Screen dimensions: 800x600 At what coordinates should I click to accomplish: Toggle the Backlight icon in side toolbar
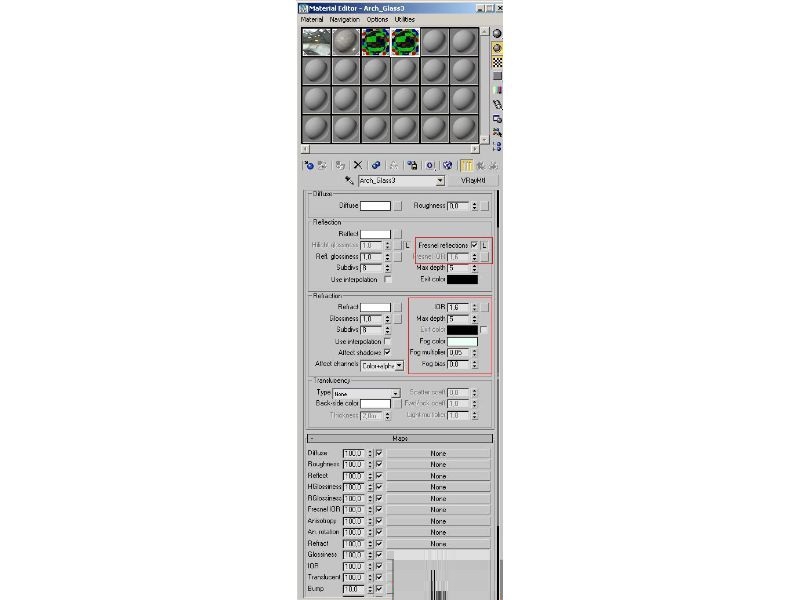click(497, 48)
